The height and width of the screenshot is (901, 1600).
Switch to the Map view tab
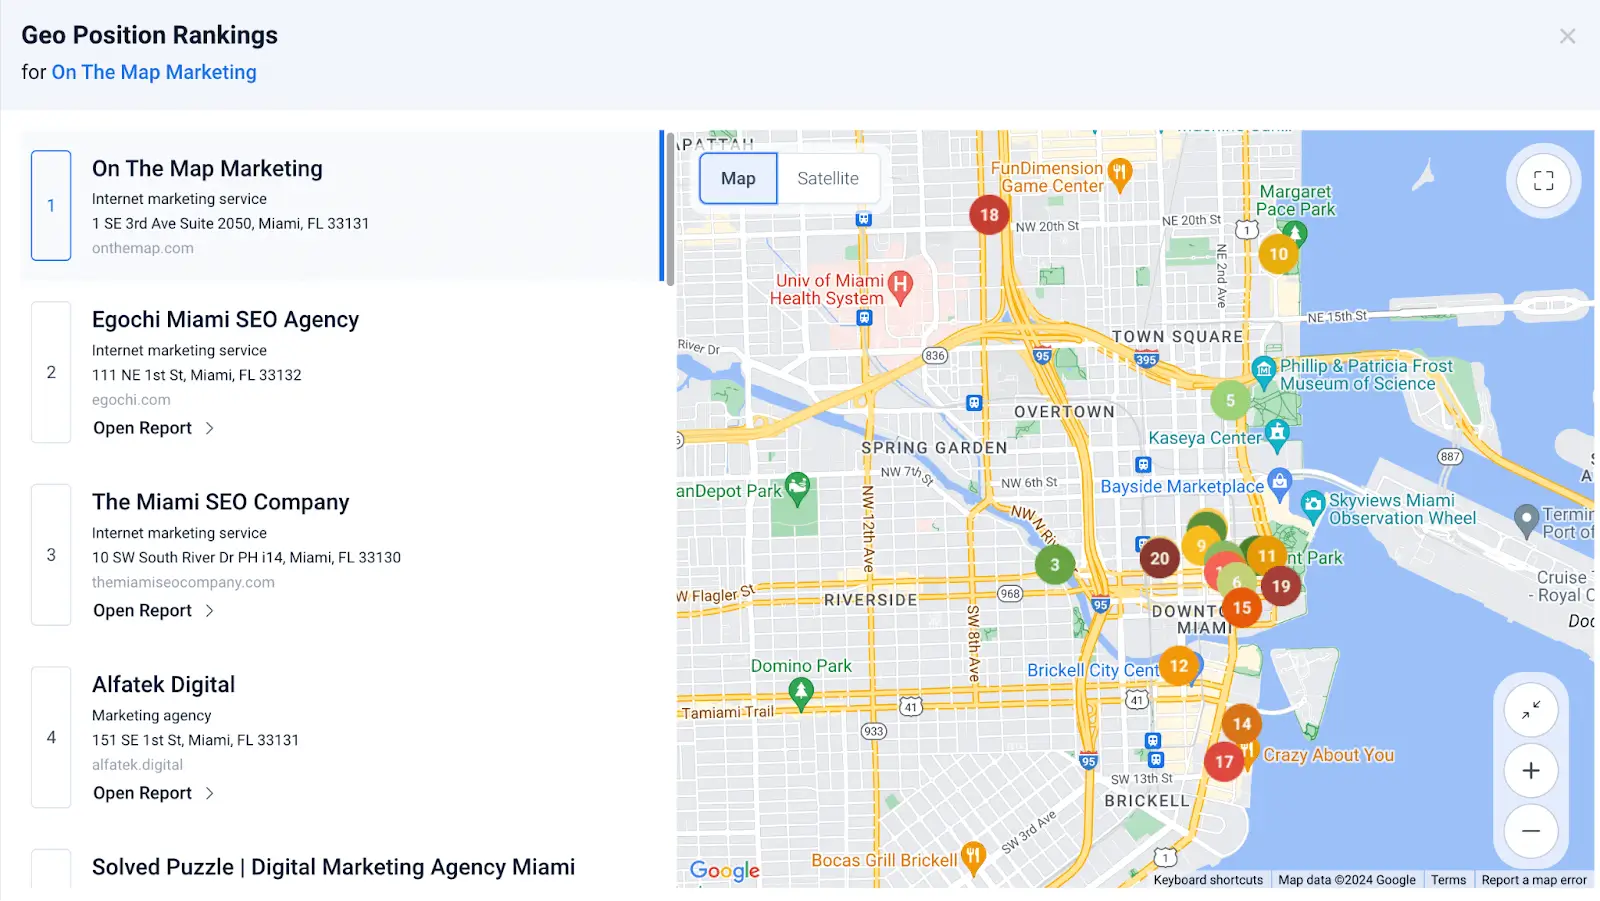[738, 178]
